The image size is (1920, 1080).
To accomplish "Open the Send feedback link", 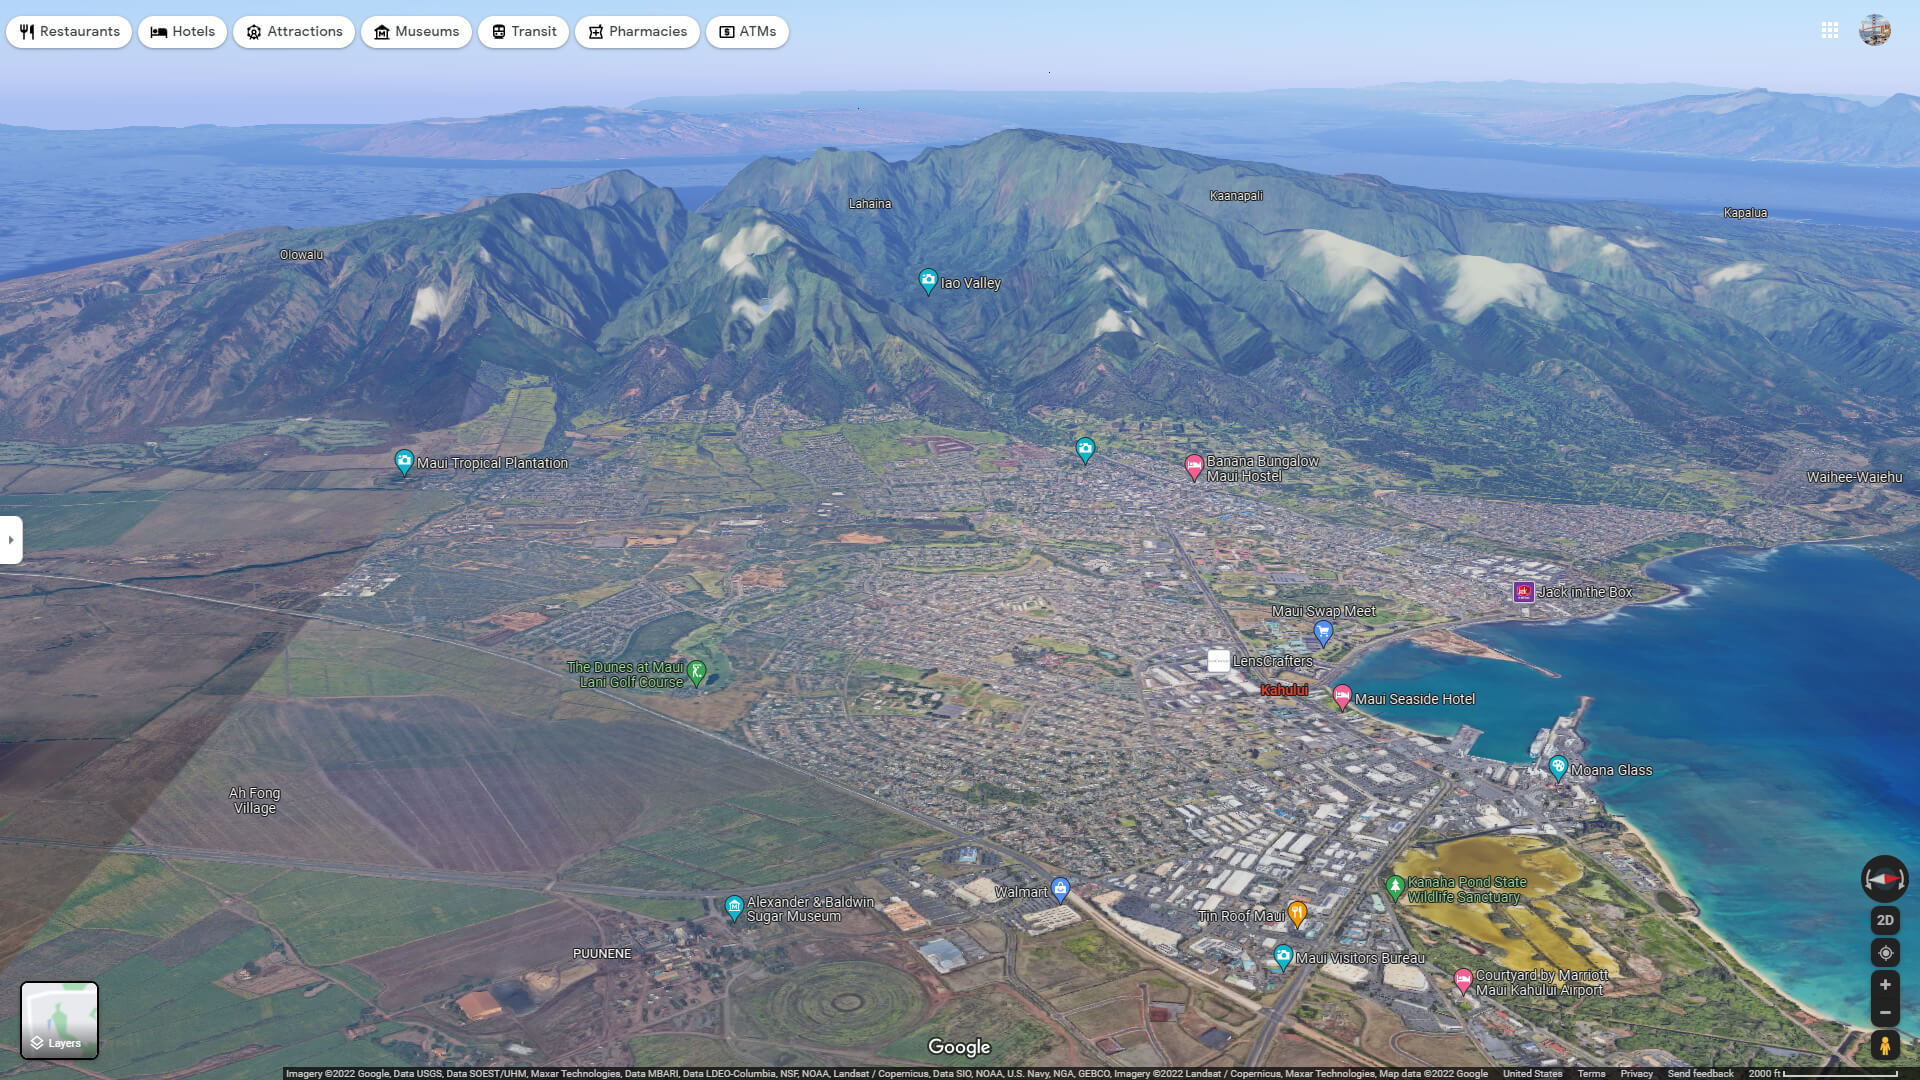I will [x=1700, y=1073].
